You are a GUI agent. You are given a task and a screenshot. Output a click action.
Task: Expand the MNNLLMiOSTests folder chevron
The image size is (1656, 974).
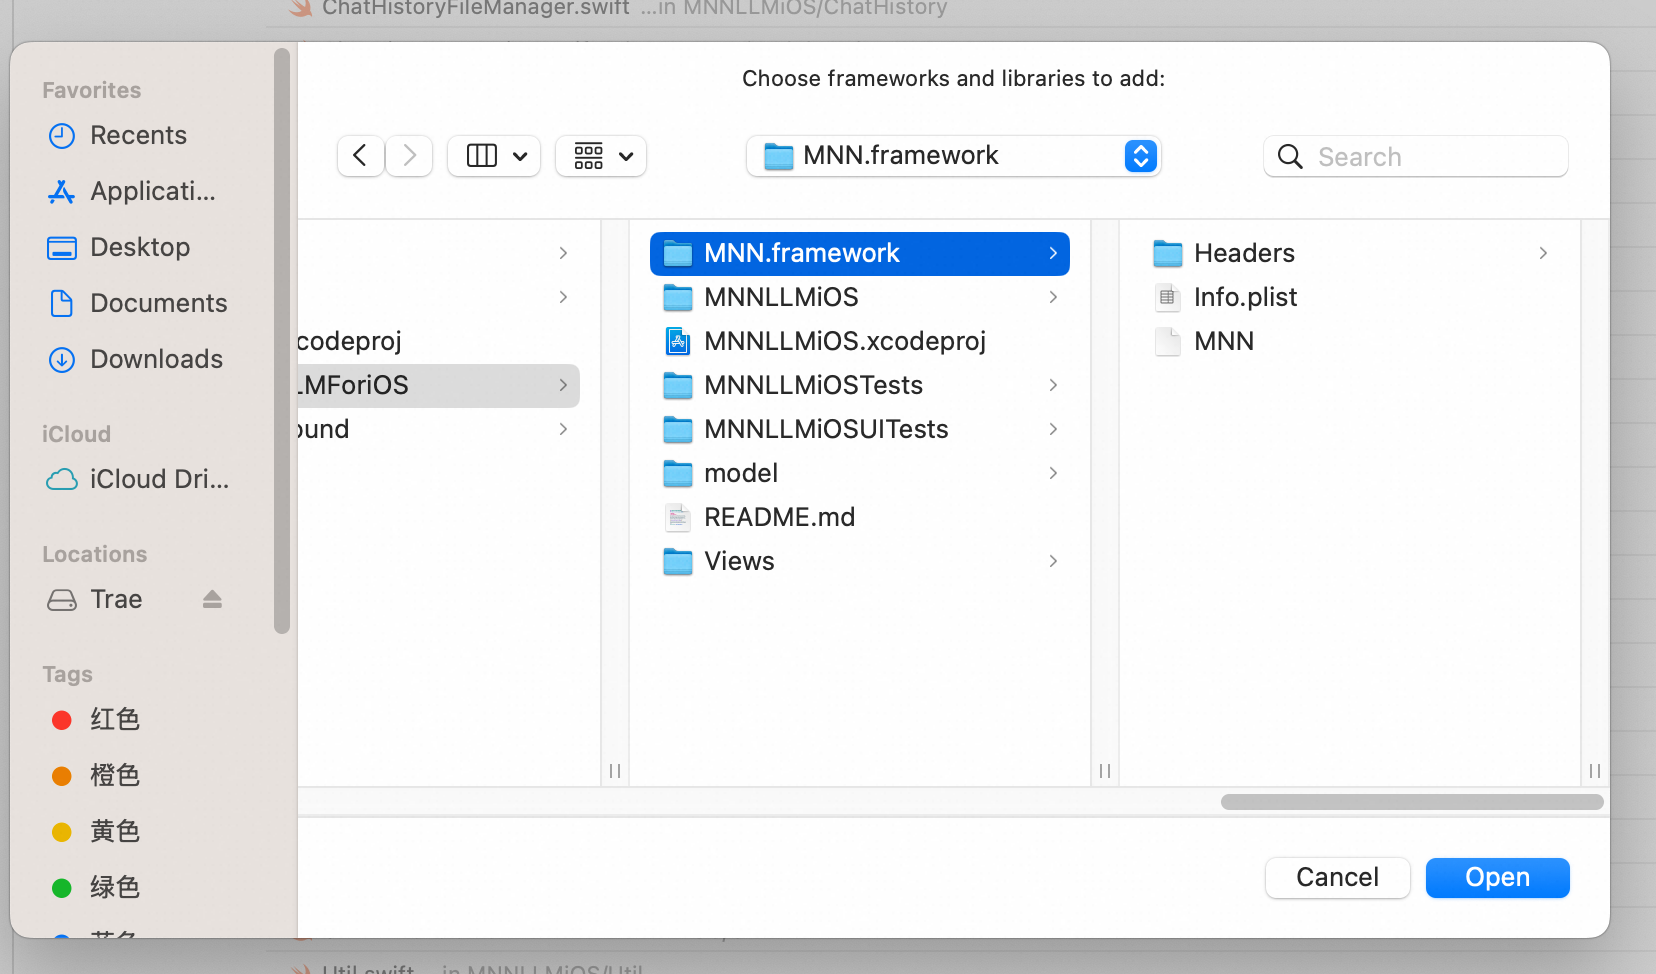pos(1053,385)
